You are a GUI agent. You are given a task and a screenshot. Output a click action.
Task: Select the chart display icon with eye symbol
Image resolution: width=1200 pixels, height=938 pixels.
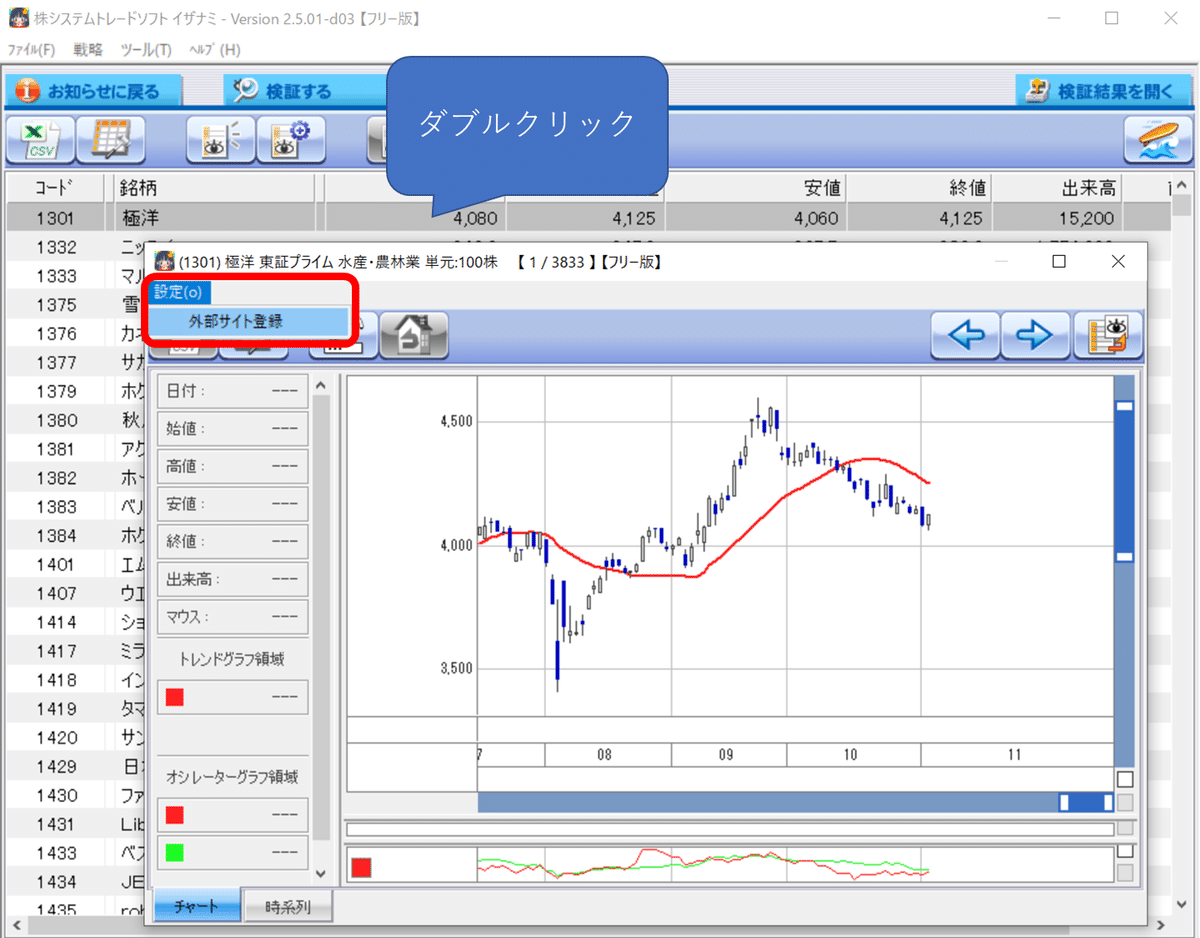(x=220, y=140)
